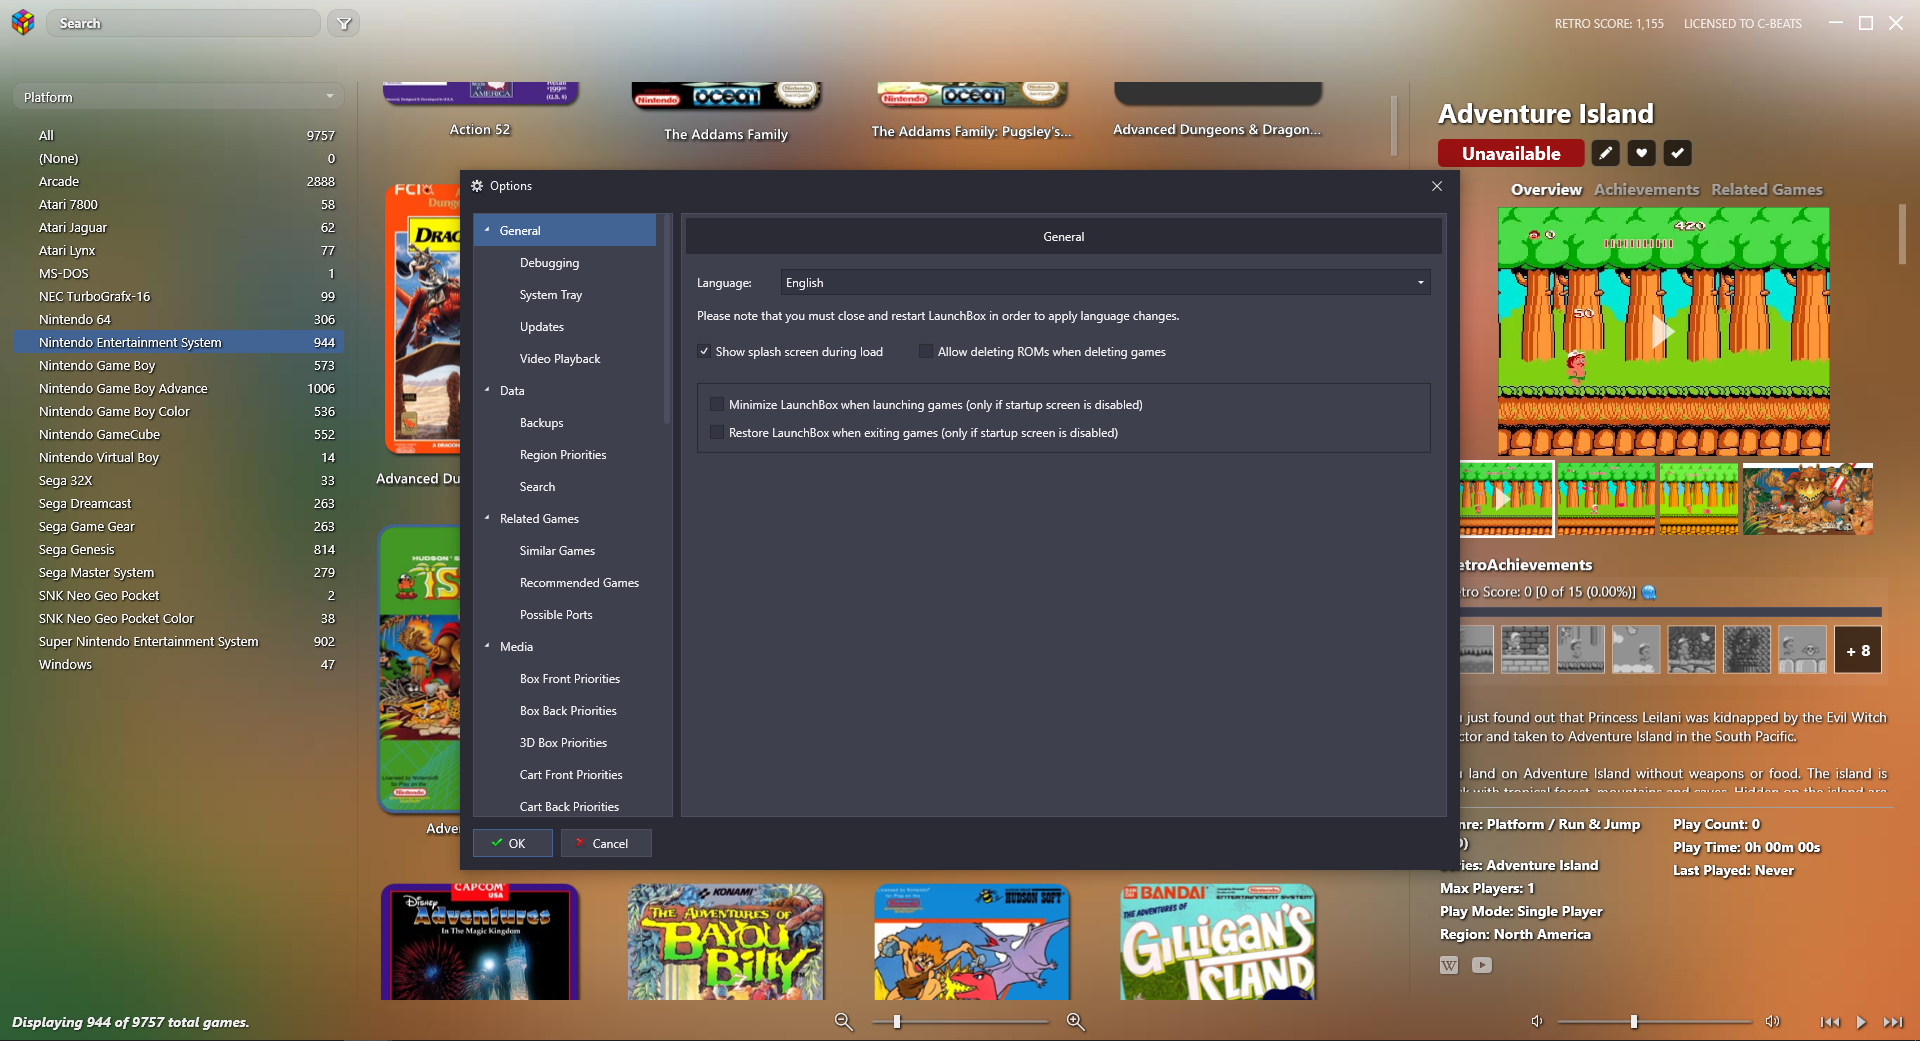Mark game completed with the checkmark icon

pyautogui.click(x=1677, y=153)
